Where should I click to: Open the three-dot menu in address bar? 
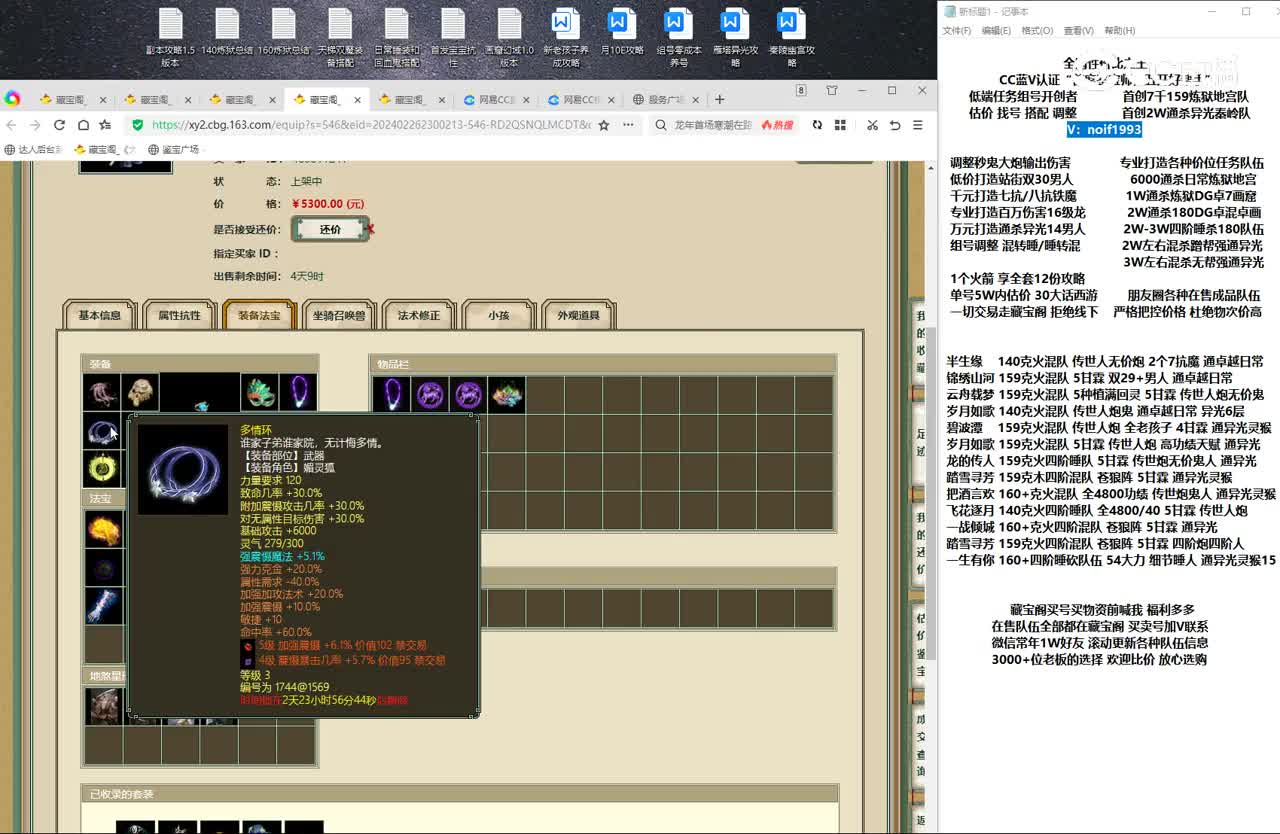coord(627,125)
